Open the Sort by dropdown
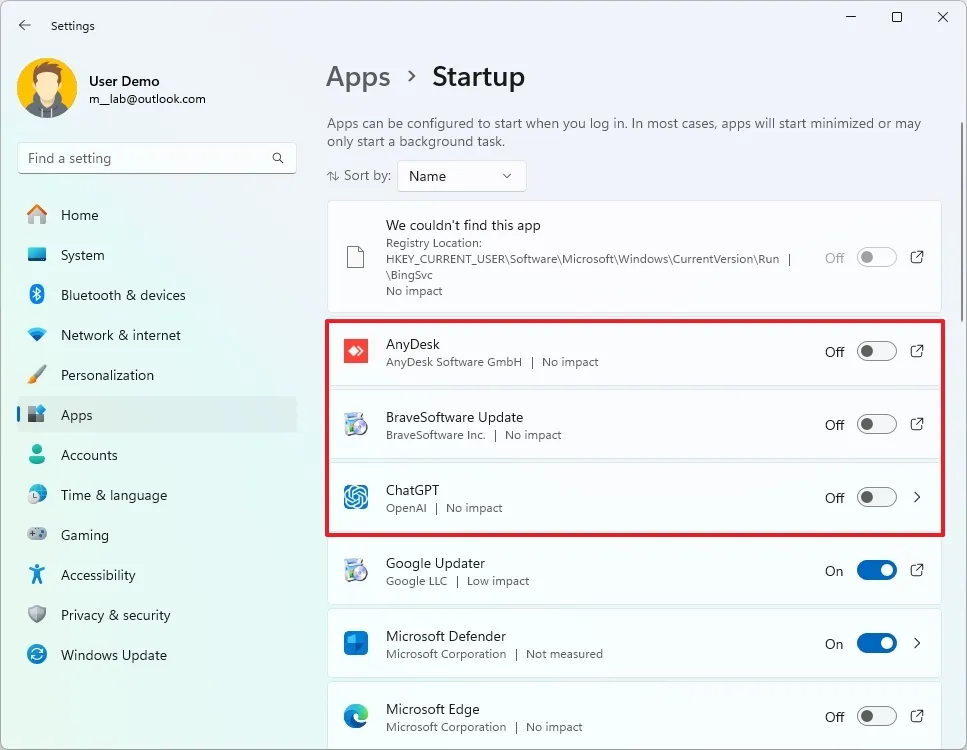The height and width of the screenshot is (750, 967). point(461,176)
